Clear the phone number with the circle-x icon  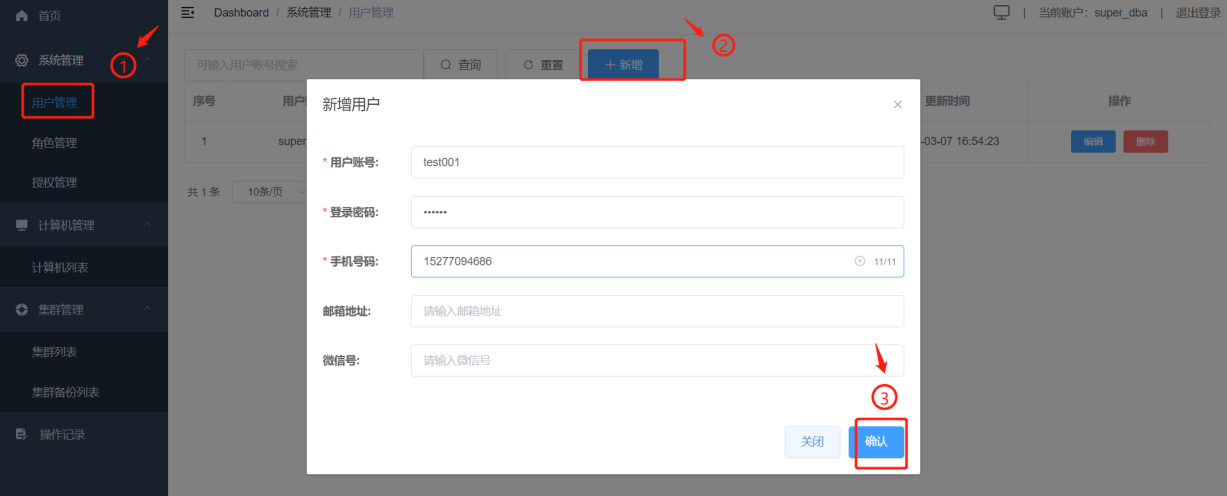point(859,261)
